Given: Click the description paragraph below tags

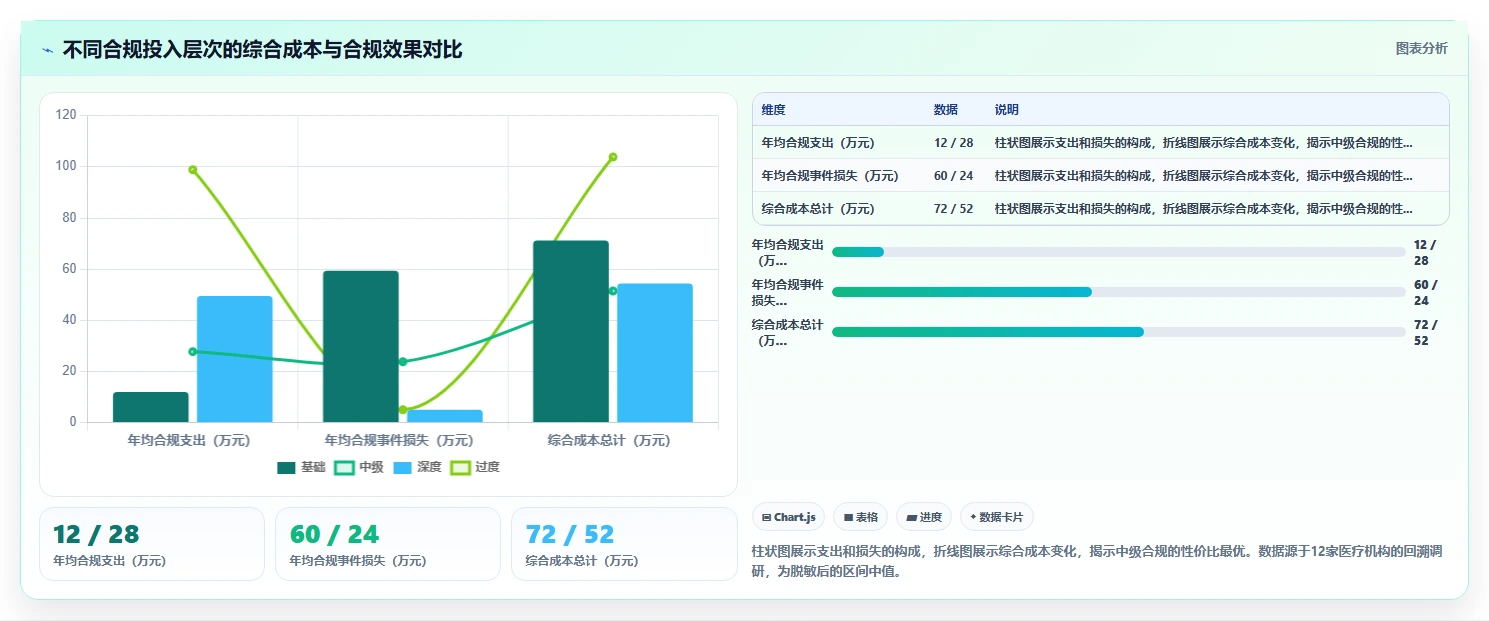Looking at the screenshot, I should pyautogui.click(x=1096, y=562).
